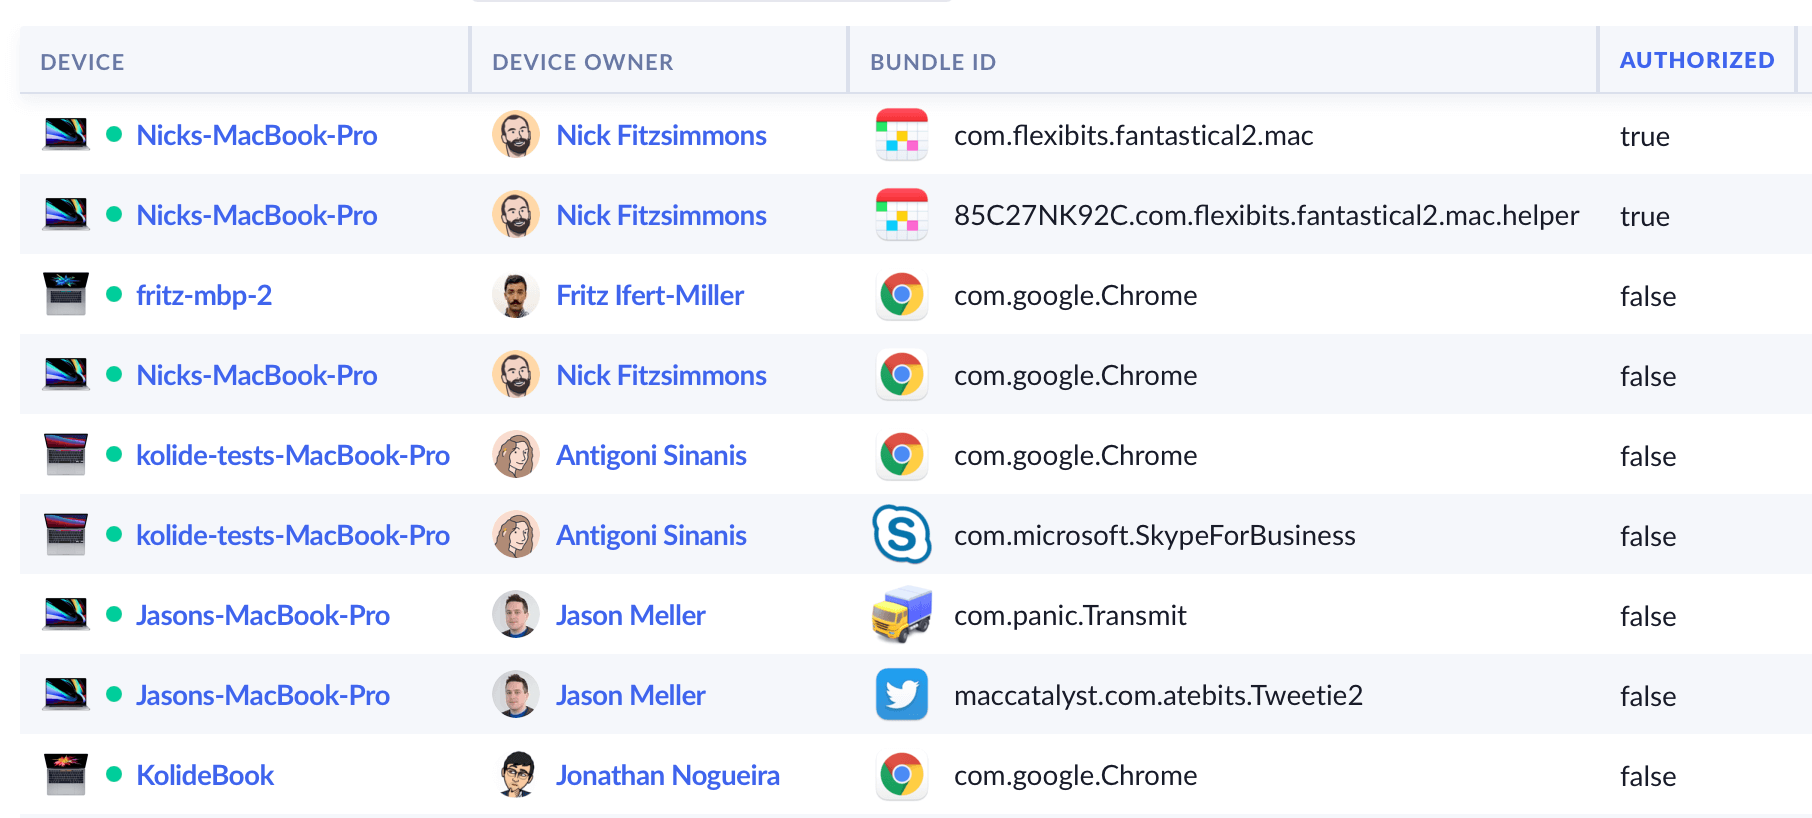Click the laptop icon next to KolideBook
Screen dimensions: 1812x818
tap(66, 775)
